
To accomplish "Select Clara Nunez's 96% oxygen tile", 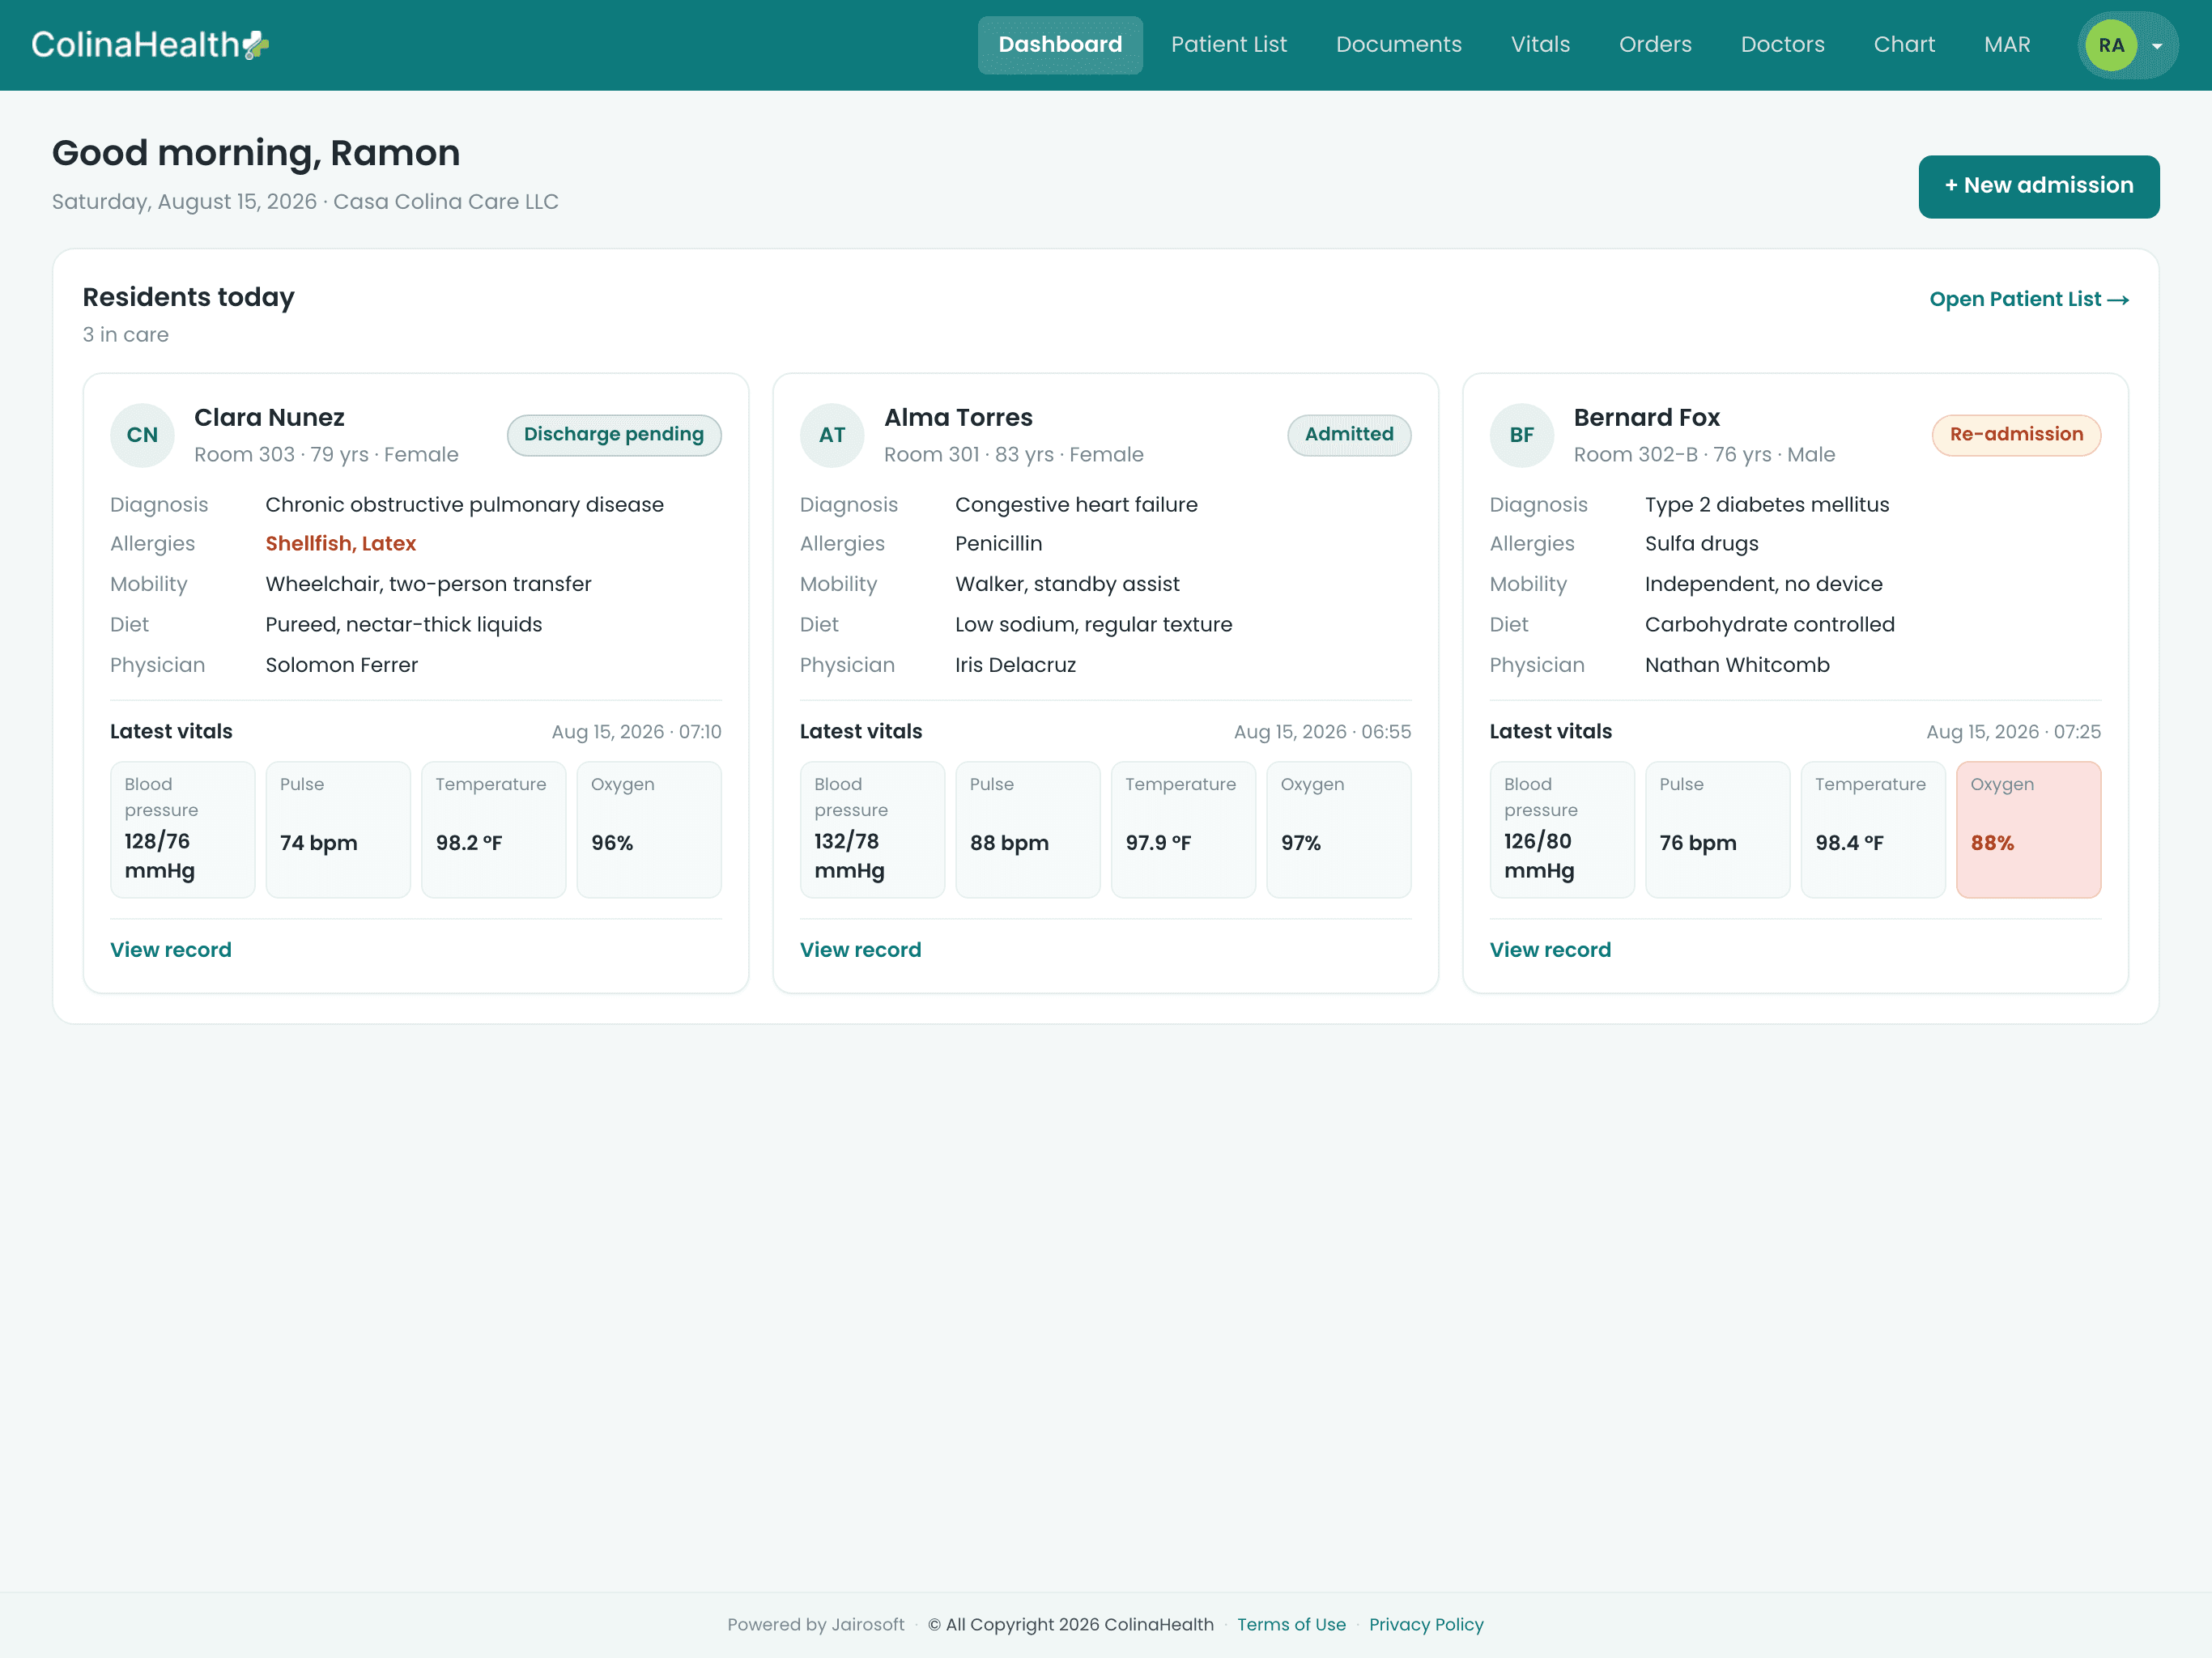I will coord(649,830).
